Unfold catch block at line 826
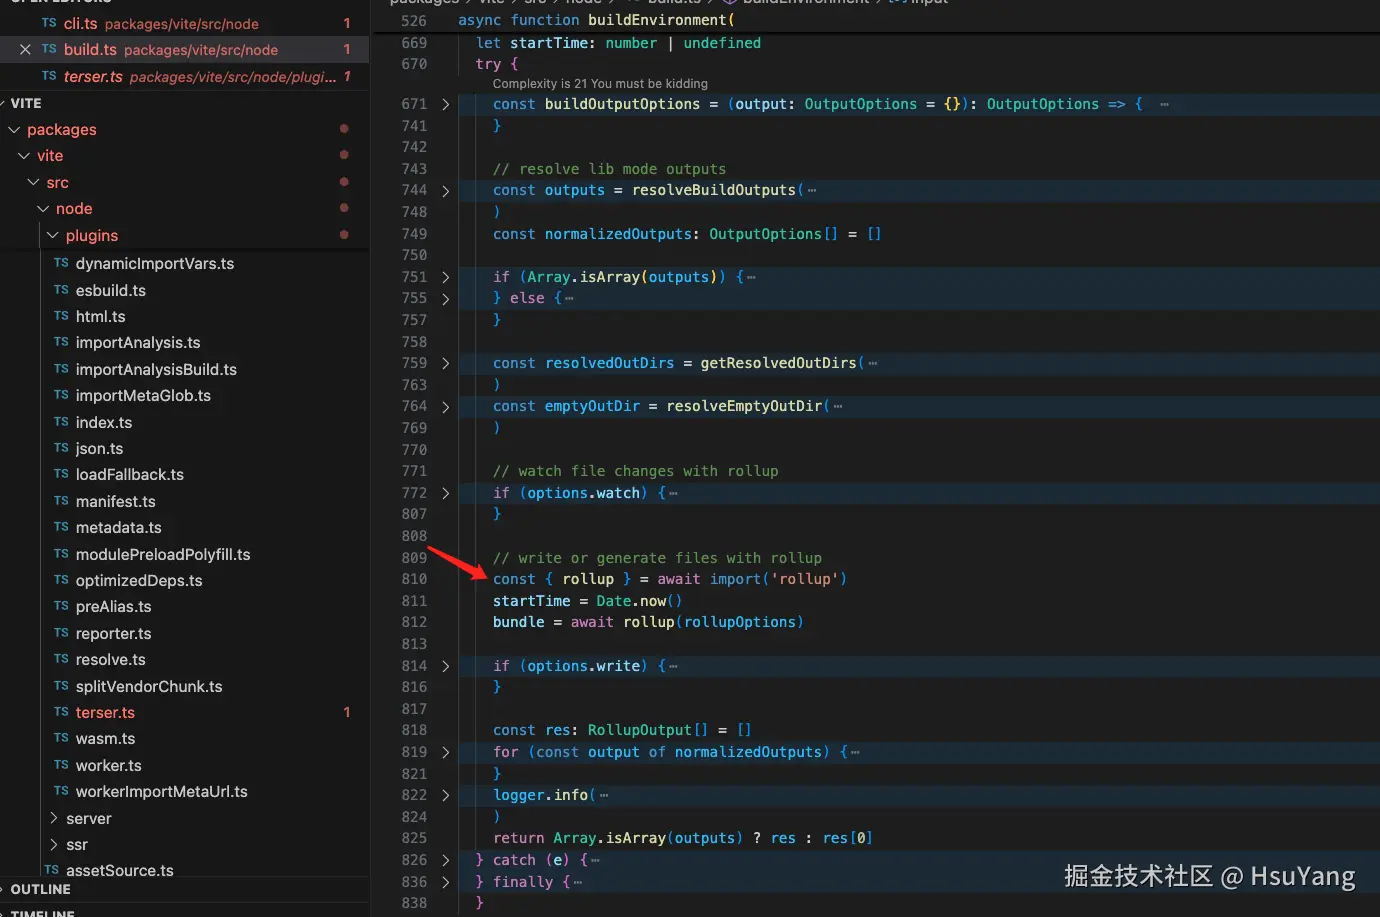This screenshot has height=917, width=1380. 445,860
